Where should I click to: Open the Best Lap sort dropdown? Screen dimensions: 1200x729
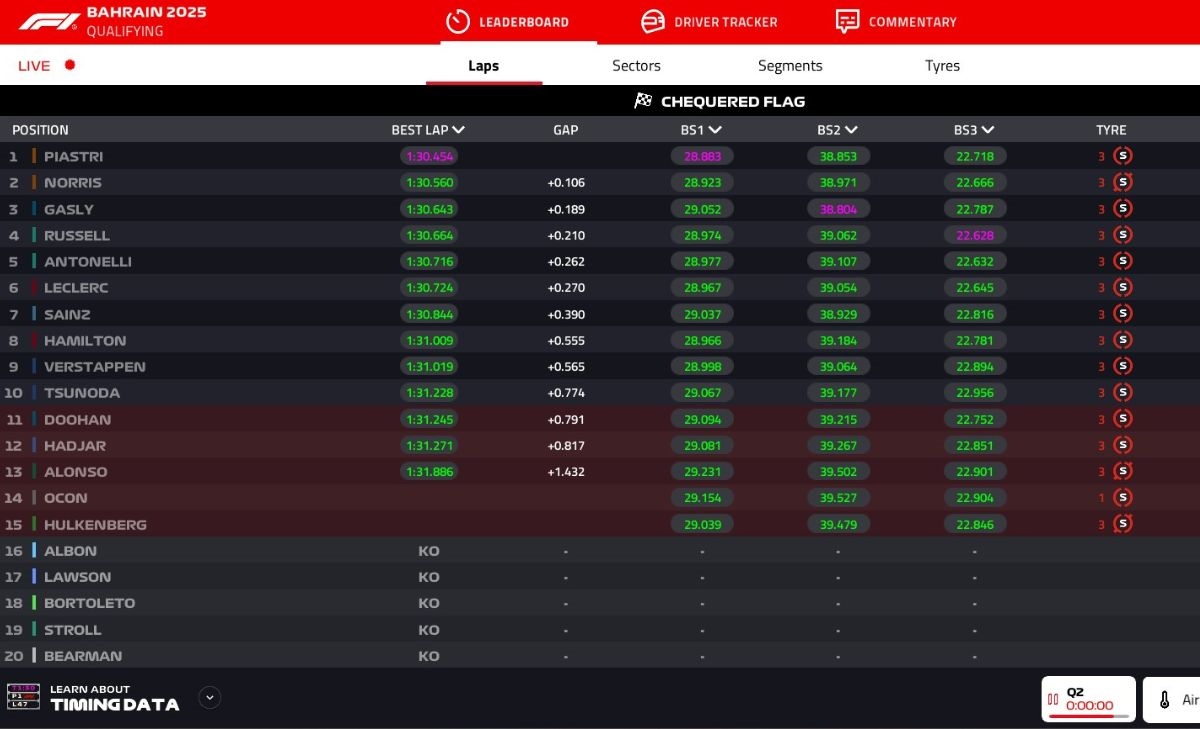pos(460,129)
